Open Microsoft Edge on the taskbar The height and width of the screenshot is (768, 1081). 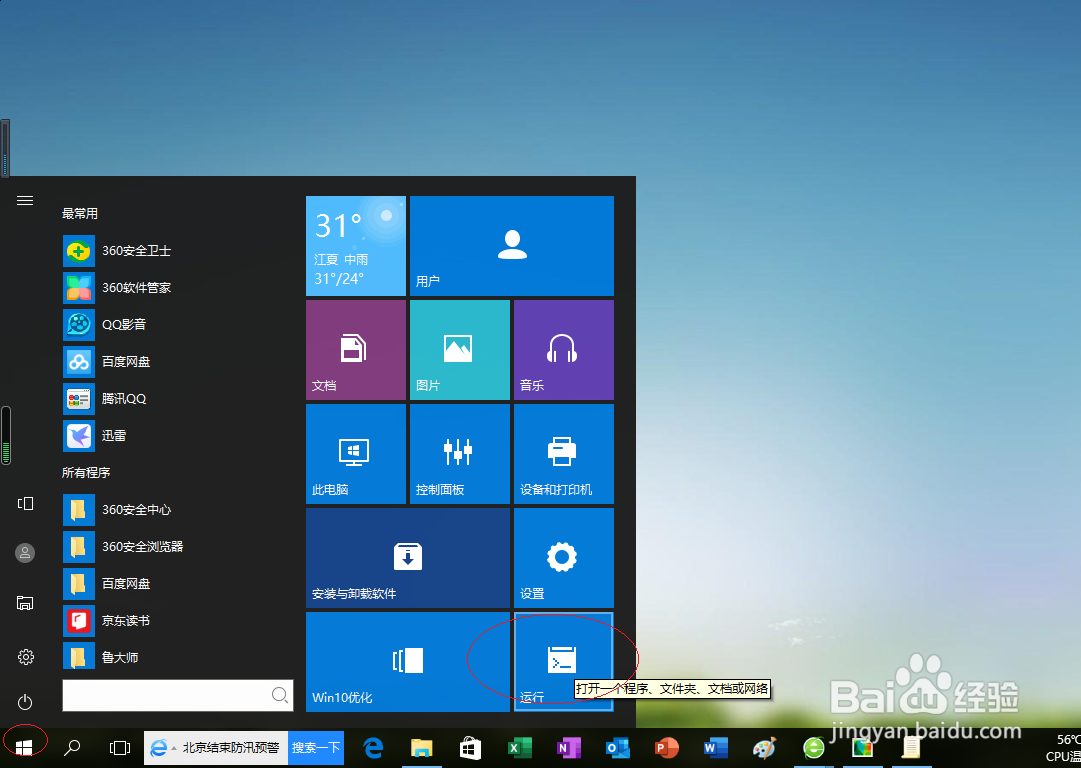click(372, 747)
